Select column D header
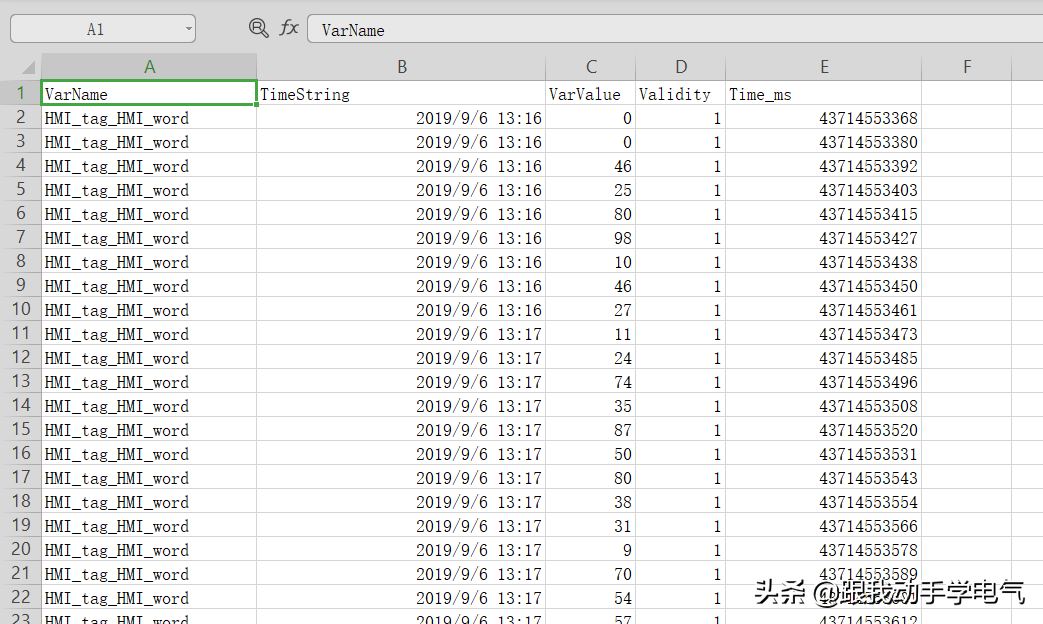The height and width of the screenshot is (624, 1043). pos(681,67)
